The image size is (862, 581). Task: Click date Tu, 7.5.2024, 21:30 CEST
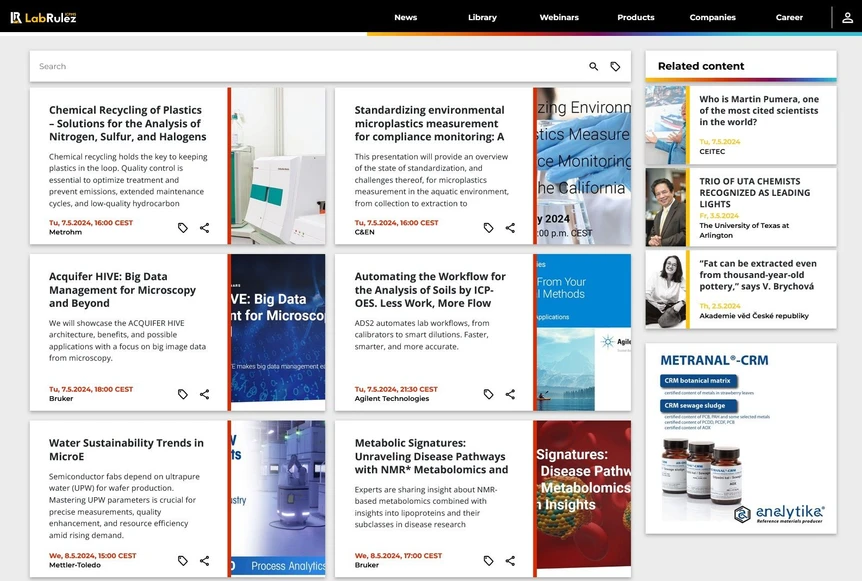[x=396, y=389]
